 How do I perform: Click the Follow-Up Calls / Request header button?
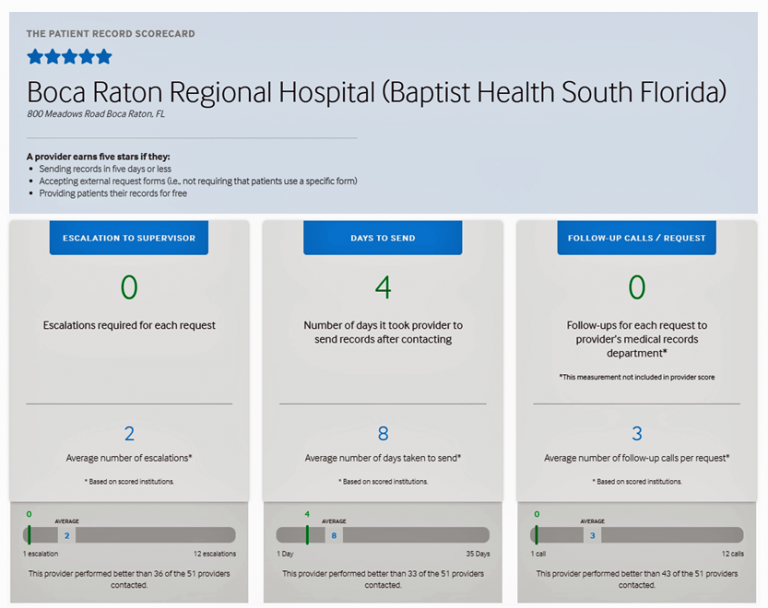coord(636,238)
